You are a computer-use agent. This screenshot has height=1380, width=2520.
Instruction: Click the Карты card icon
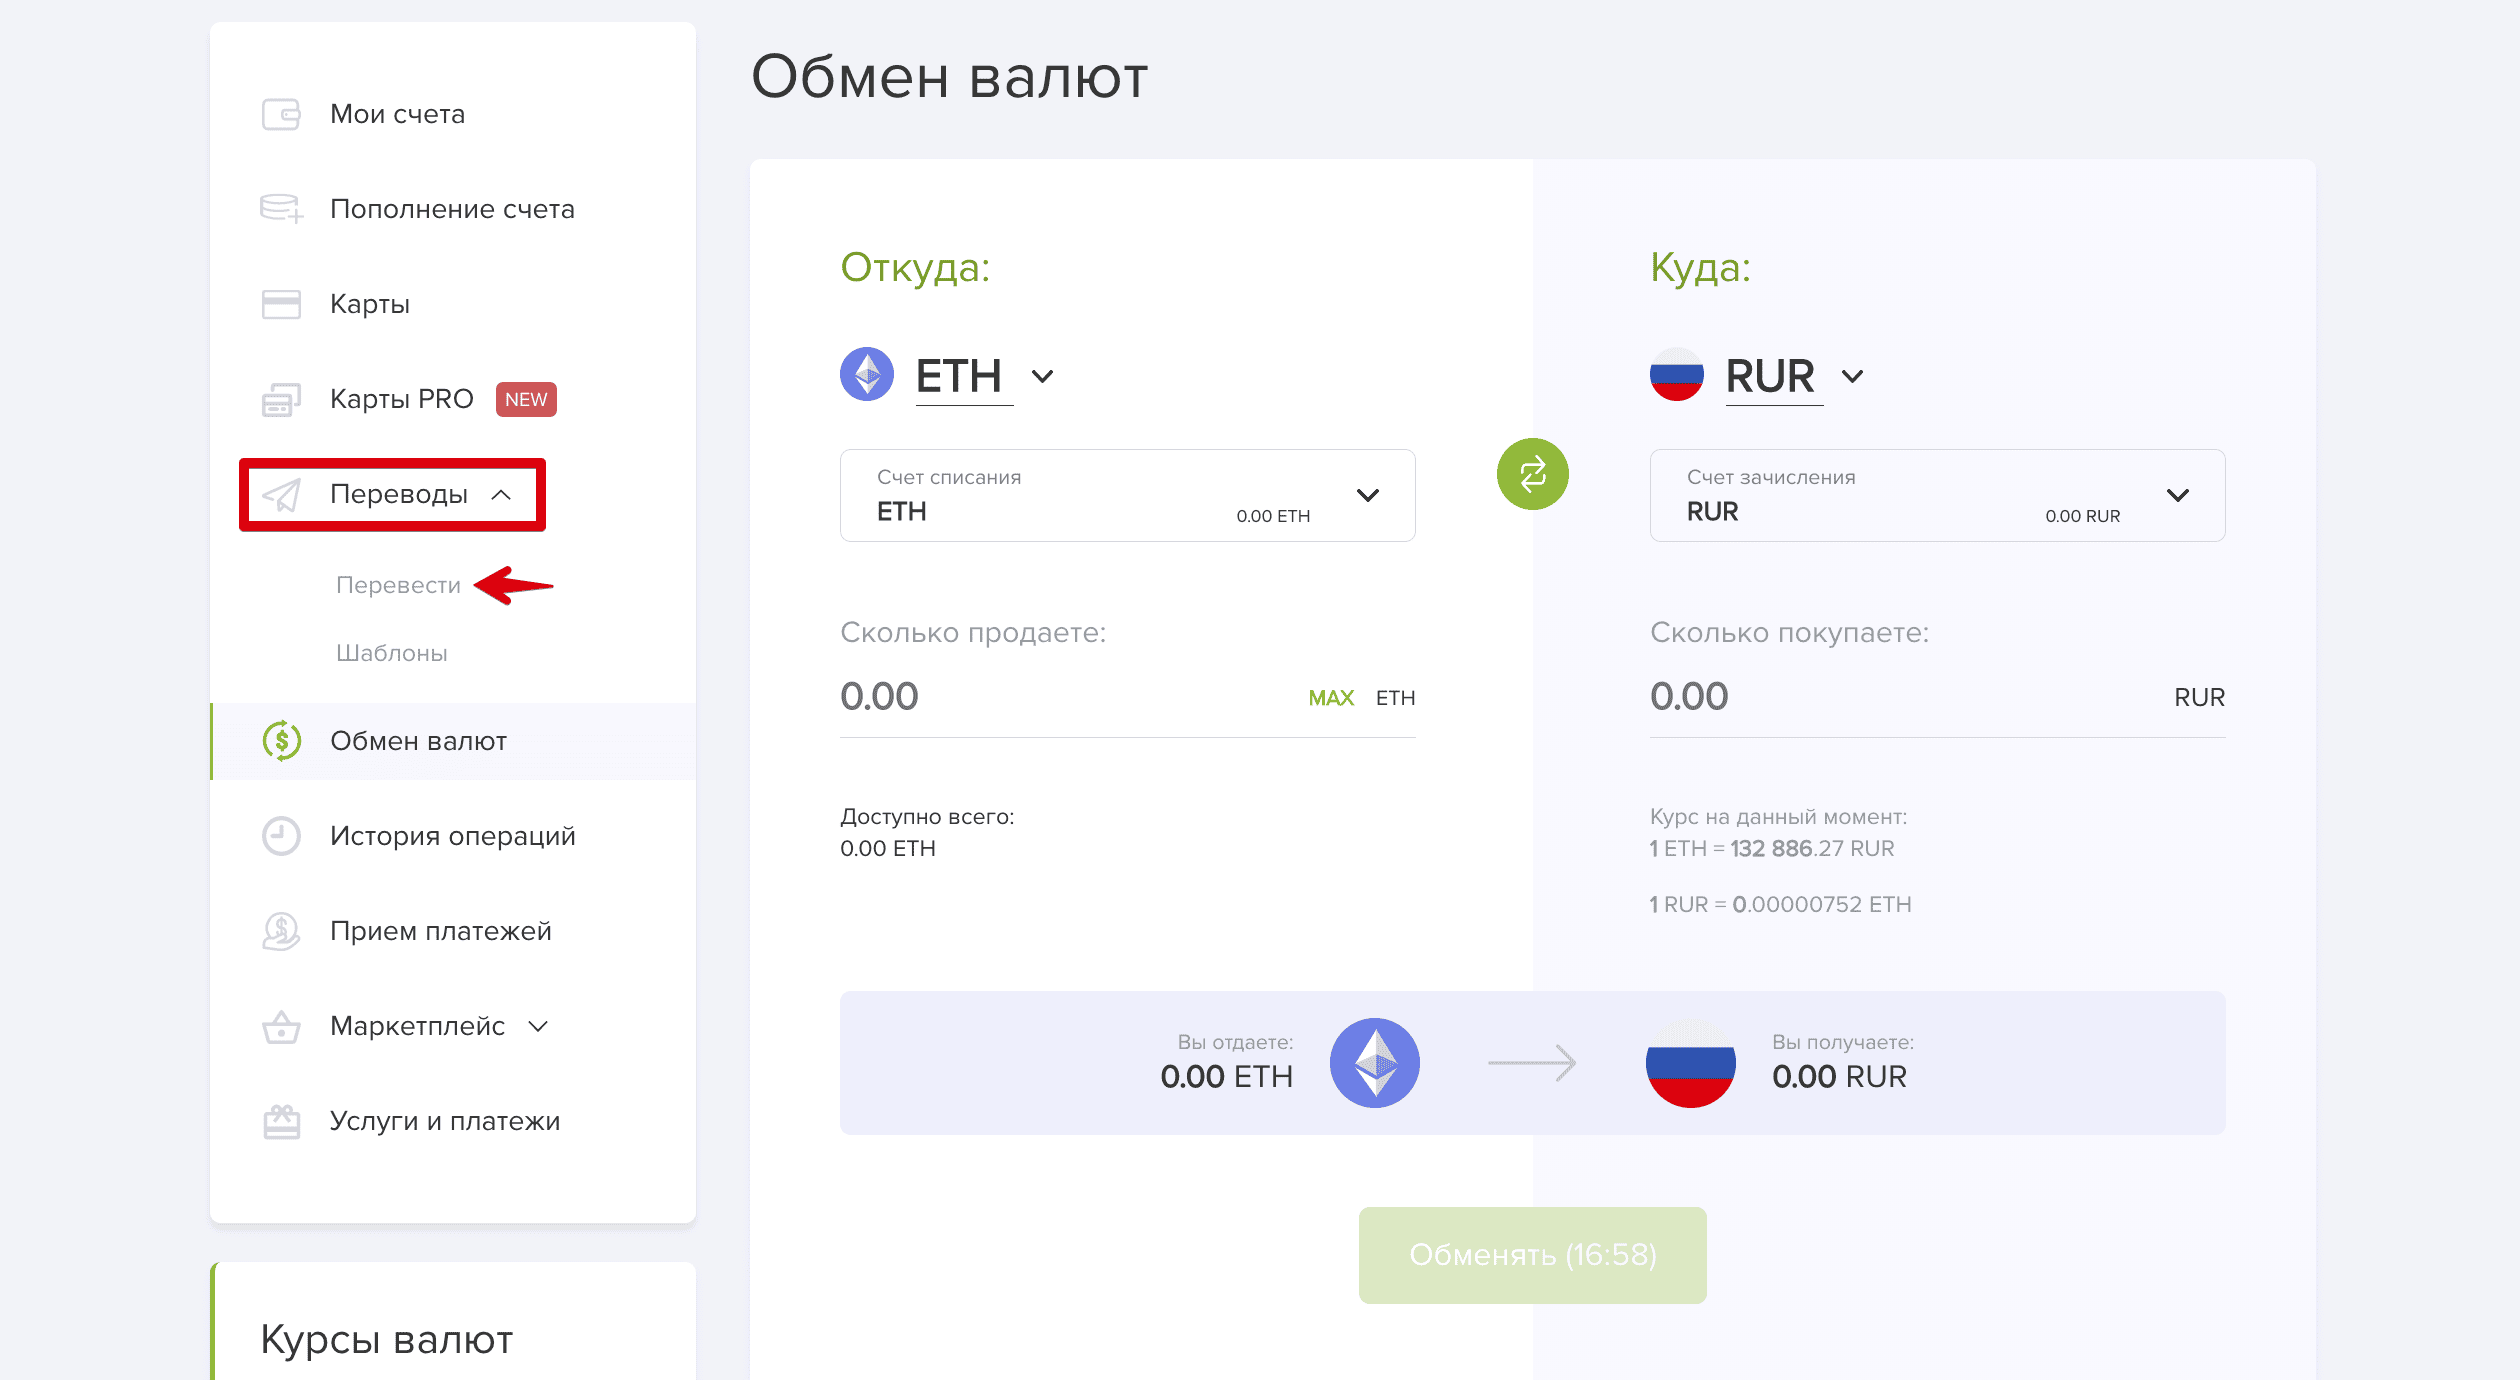click(x=281, y=304)
